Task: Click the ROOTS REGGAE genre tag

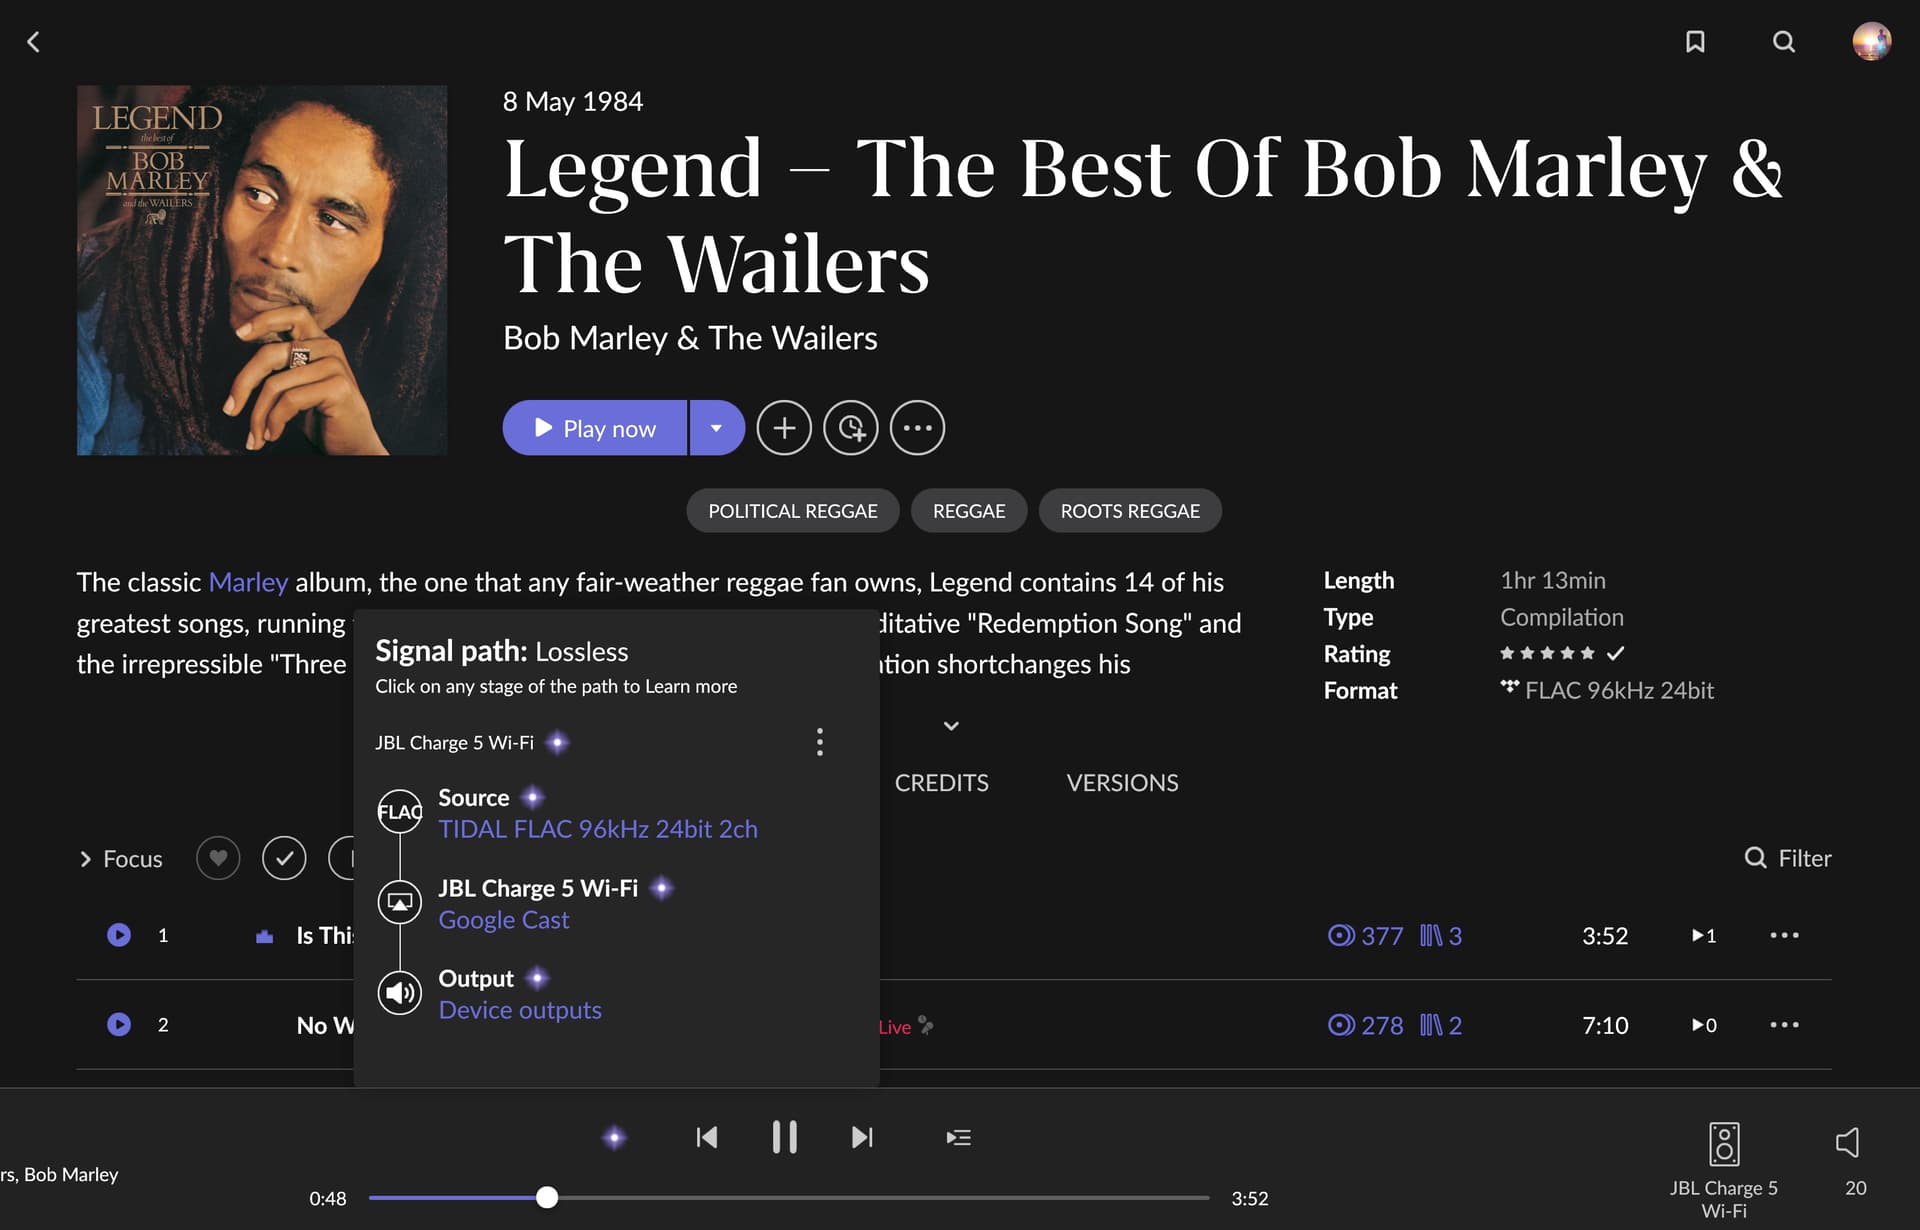Action: (1130, 511)
